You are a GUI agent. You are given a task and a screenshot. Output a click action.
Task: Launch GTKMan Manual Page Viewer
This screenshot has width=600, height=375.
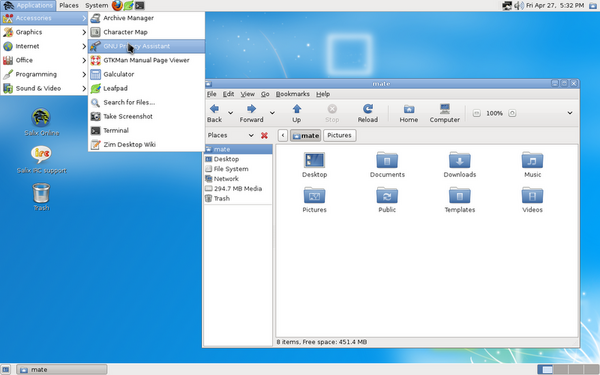click(146, 60)
